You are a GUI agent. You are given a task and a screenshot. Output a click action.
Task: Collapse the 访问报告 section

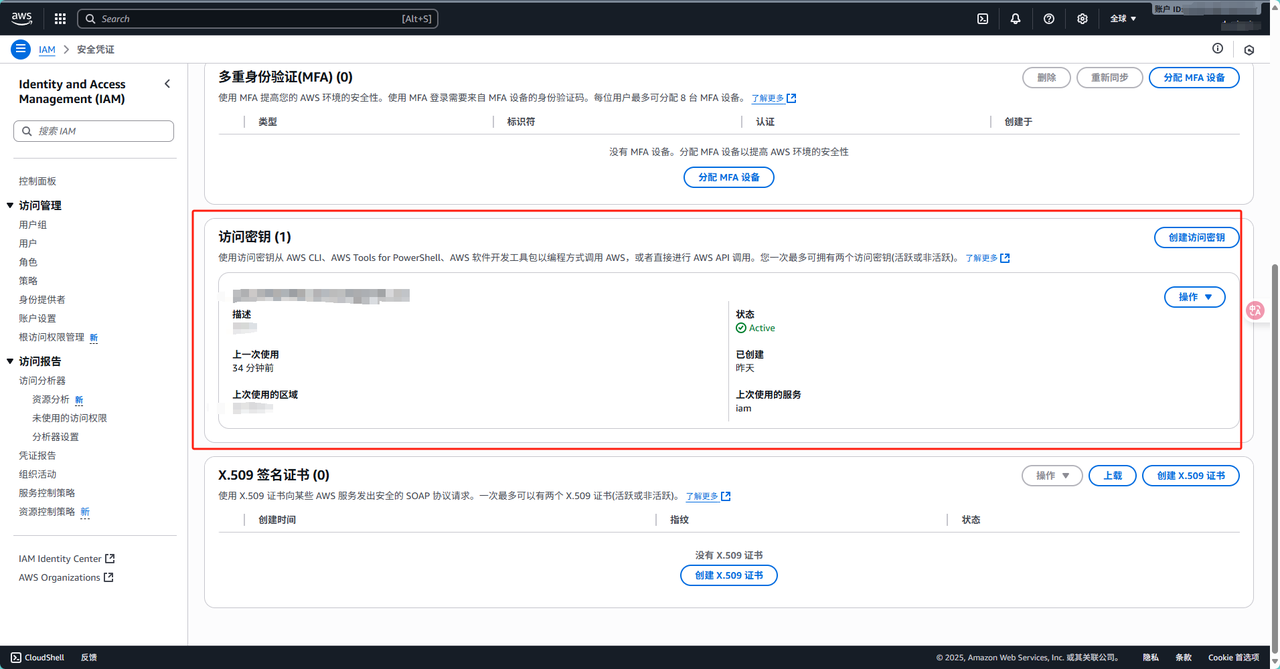point(10,361)
